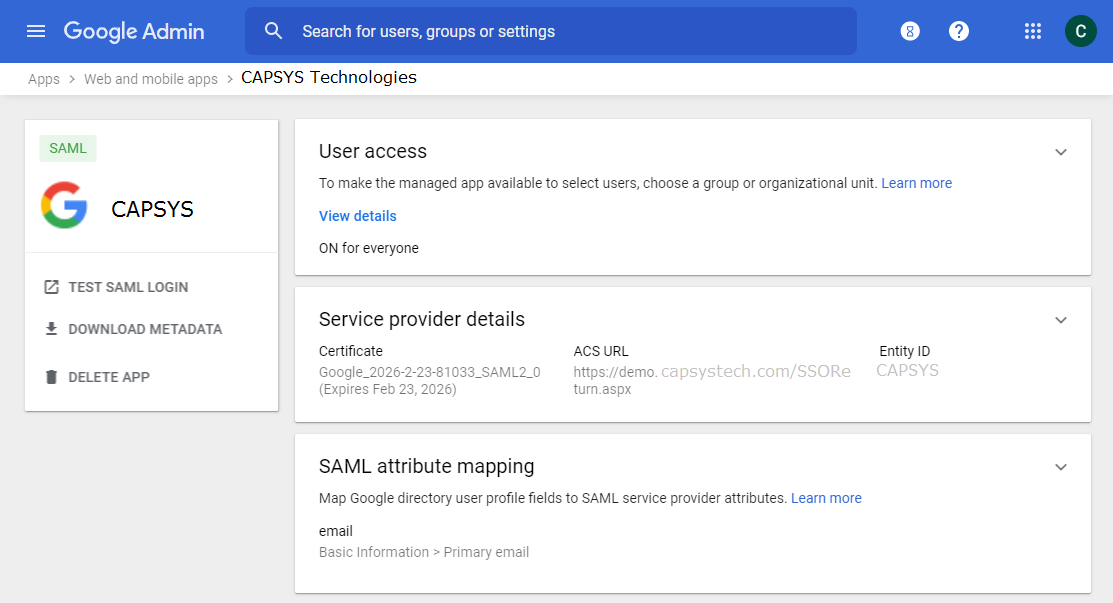Screen dimensions: 1113x603
Task: Focus the search users, groups or settings field
Action: 551,31
